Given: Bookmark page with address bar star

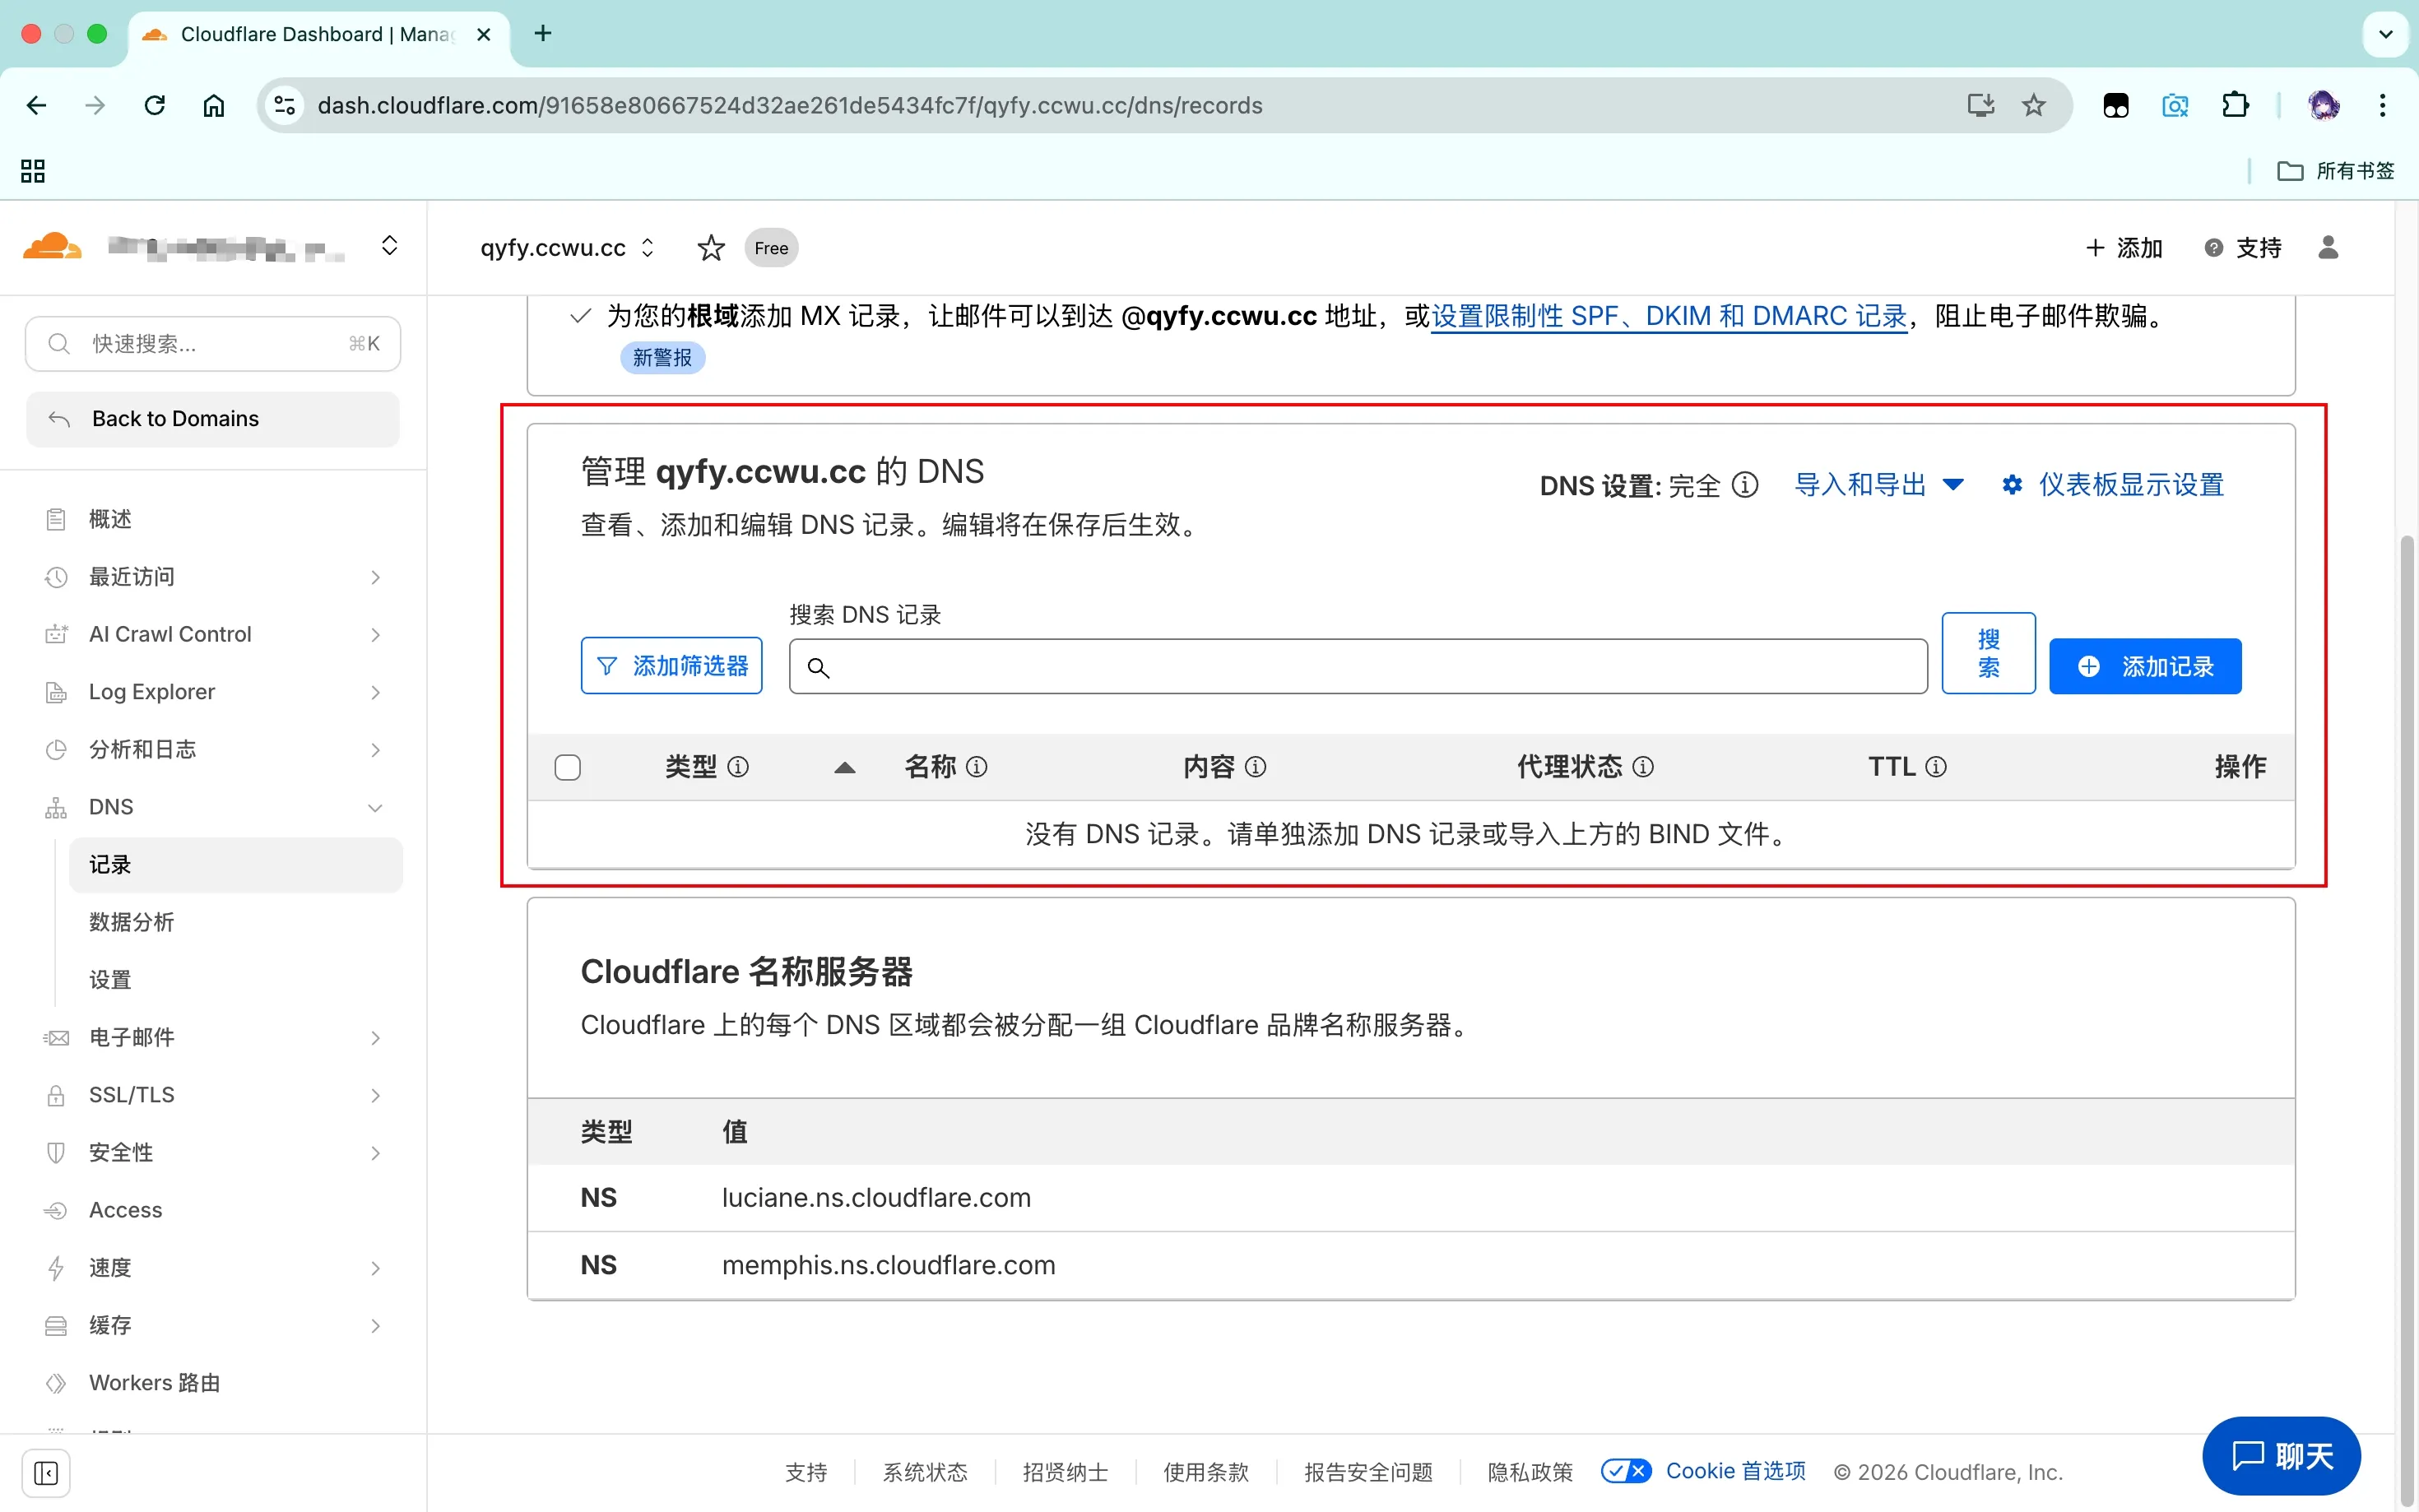Looking at the screenshot, I should 2033,105.
